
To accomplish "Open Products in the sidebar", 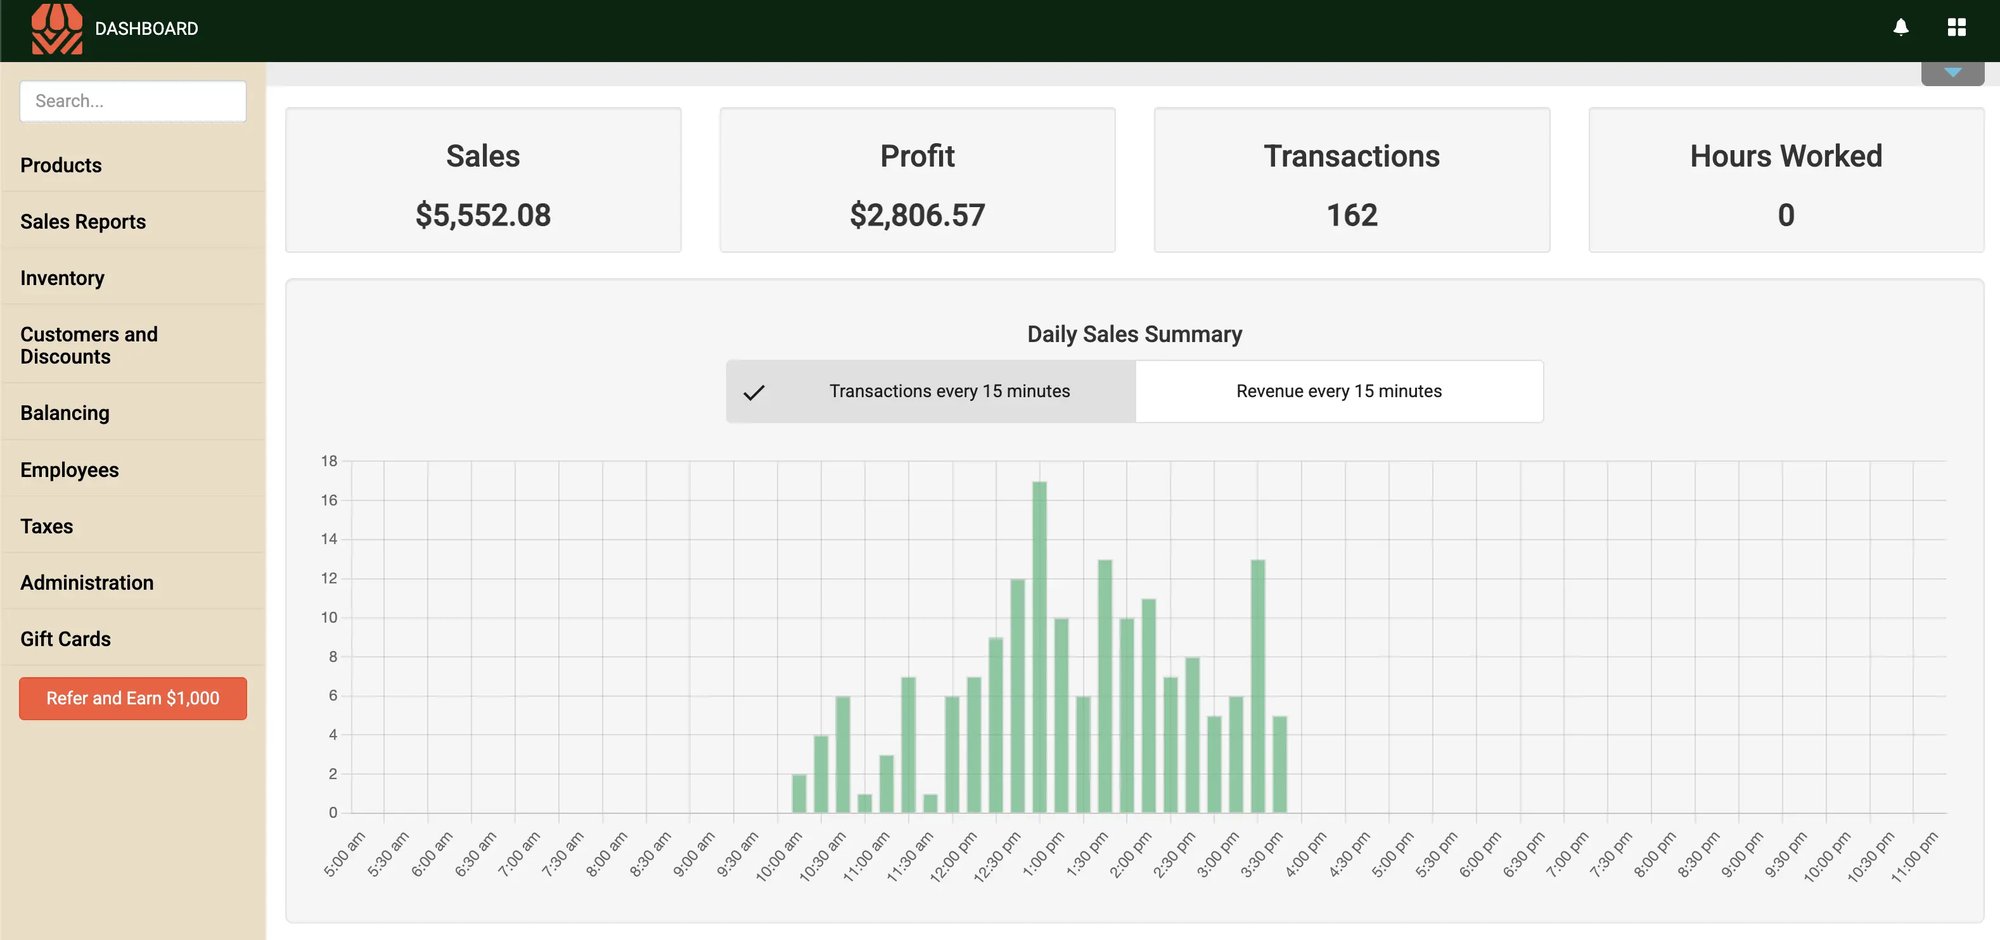I will 61,165.
